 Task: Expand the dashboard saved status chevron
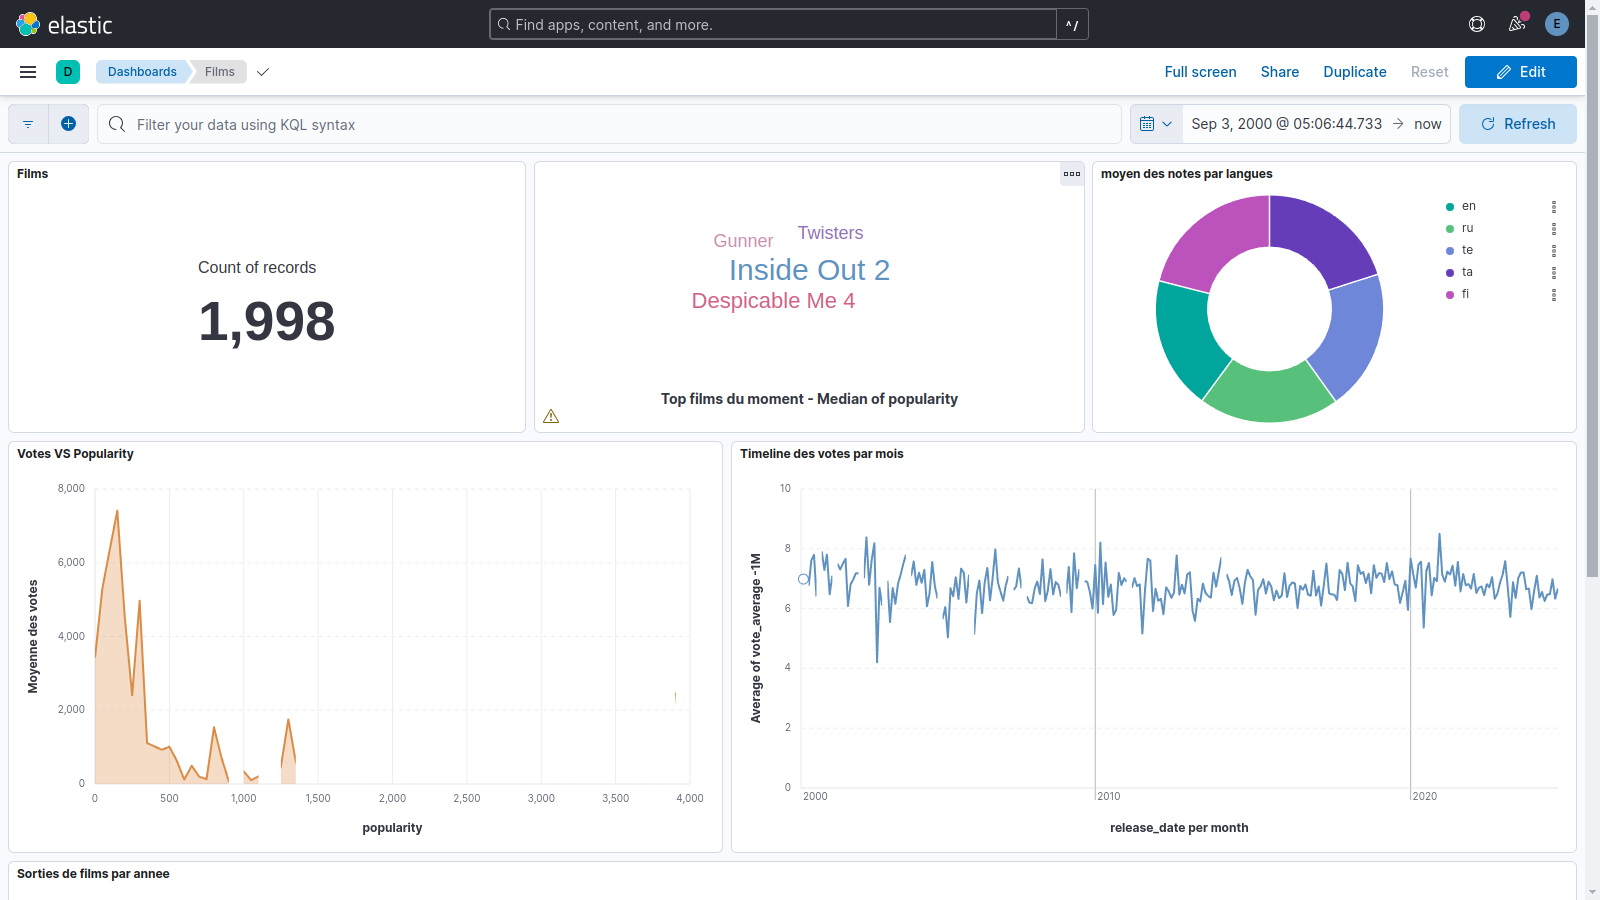(x=263, y=72)
